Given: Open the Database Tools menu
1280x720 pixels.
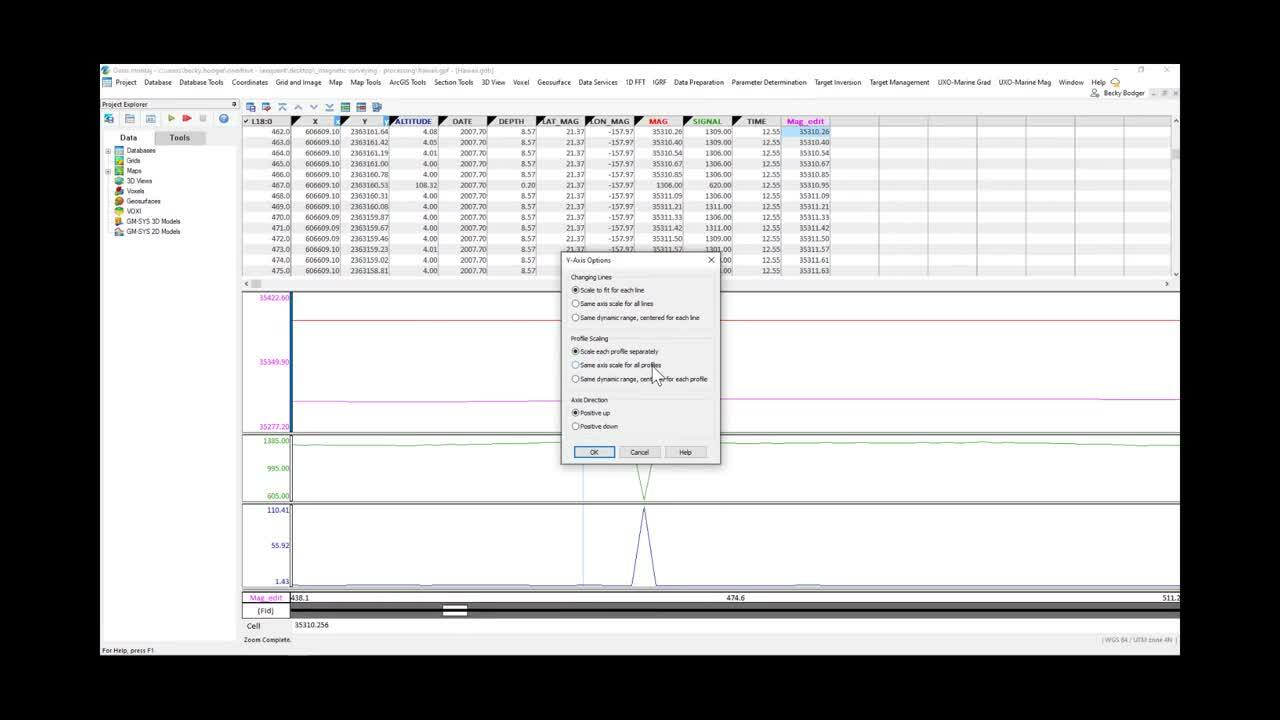Looking at the screenshot, I should click(x=201, y=82).
